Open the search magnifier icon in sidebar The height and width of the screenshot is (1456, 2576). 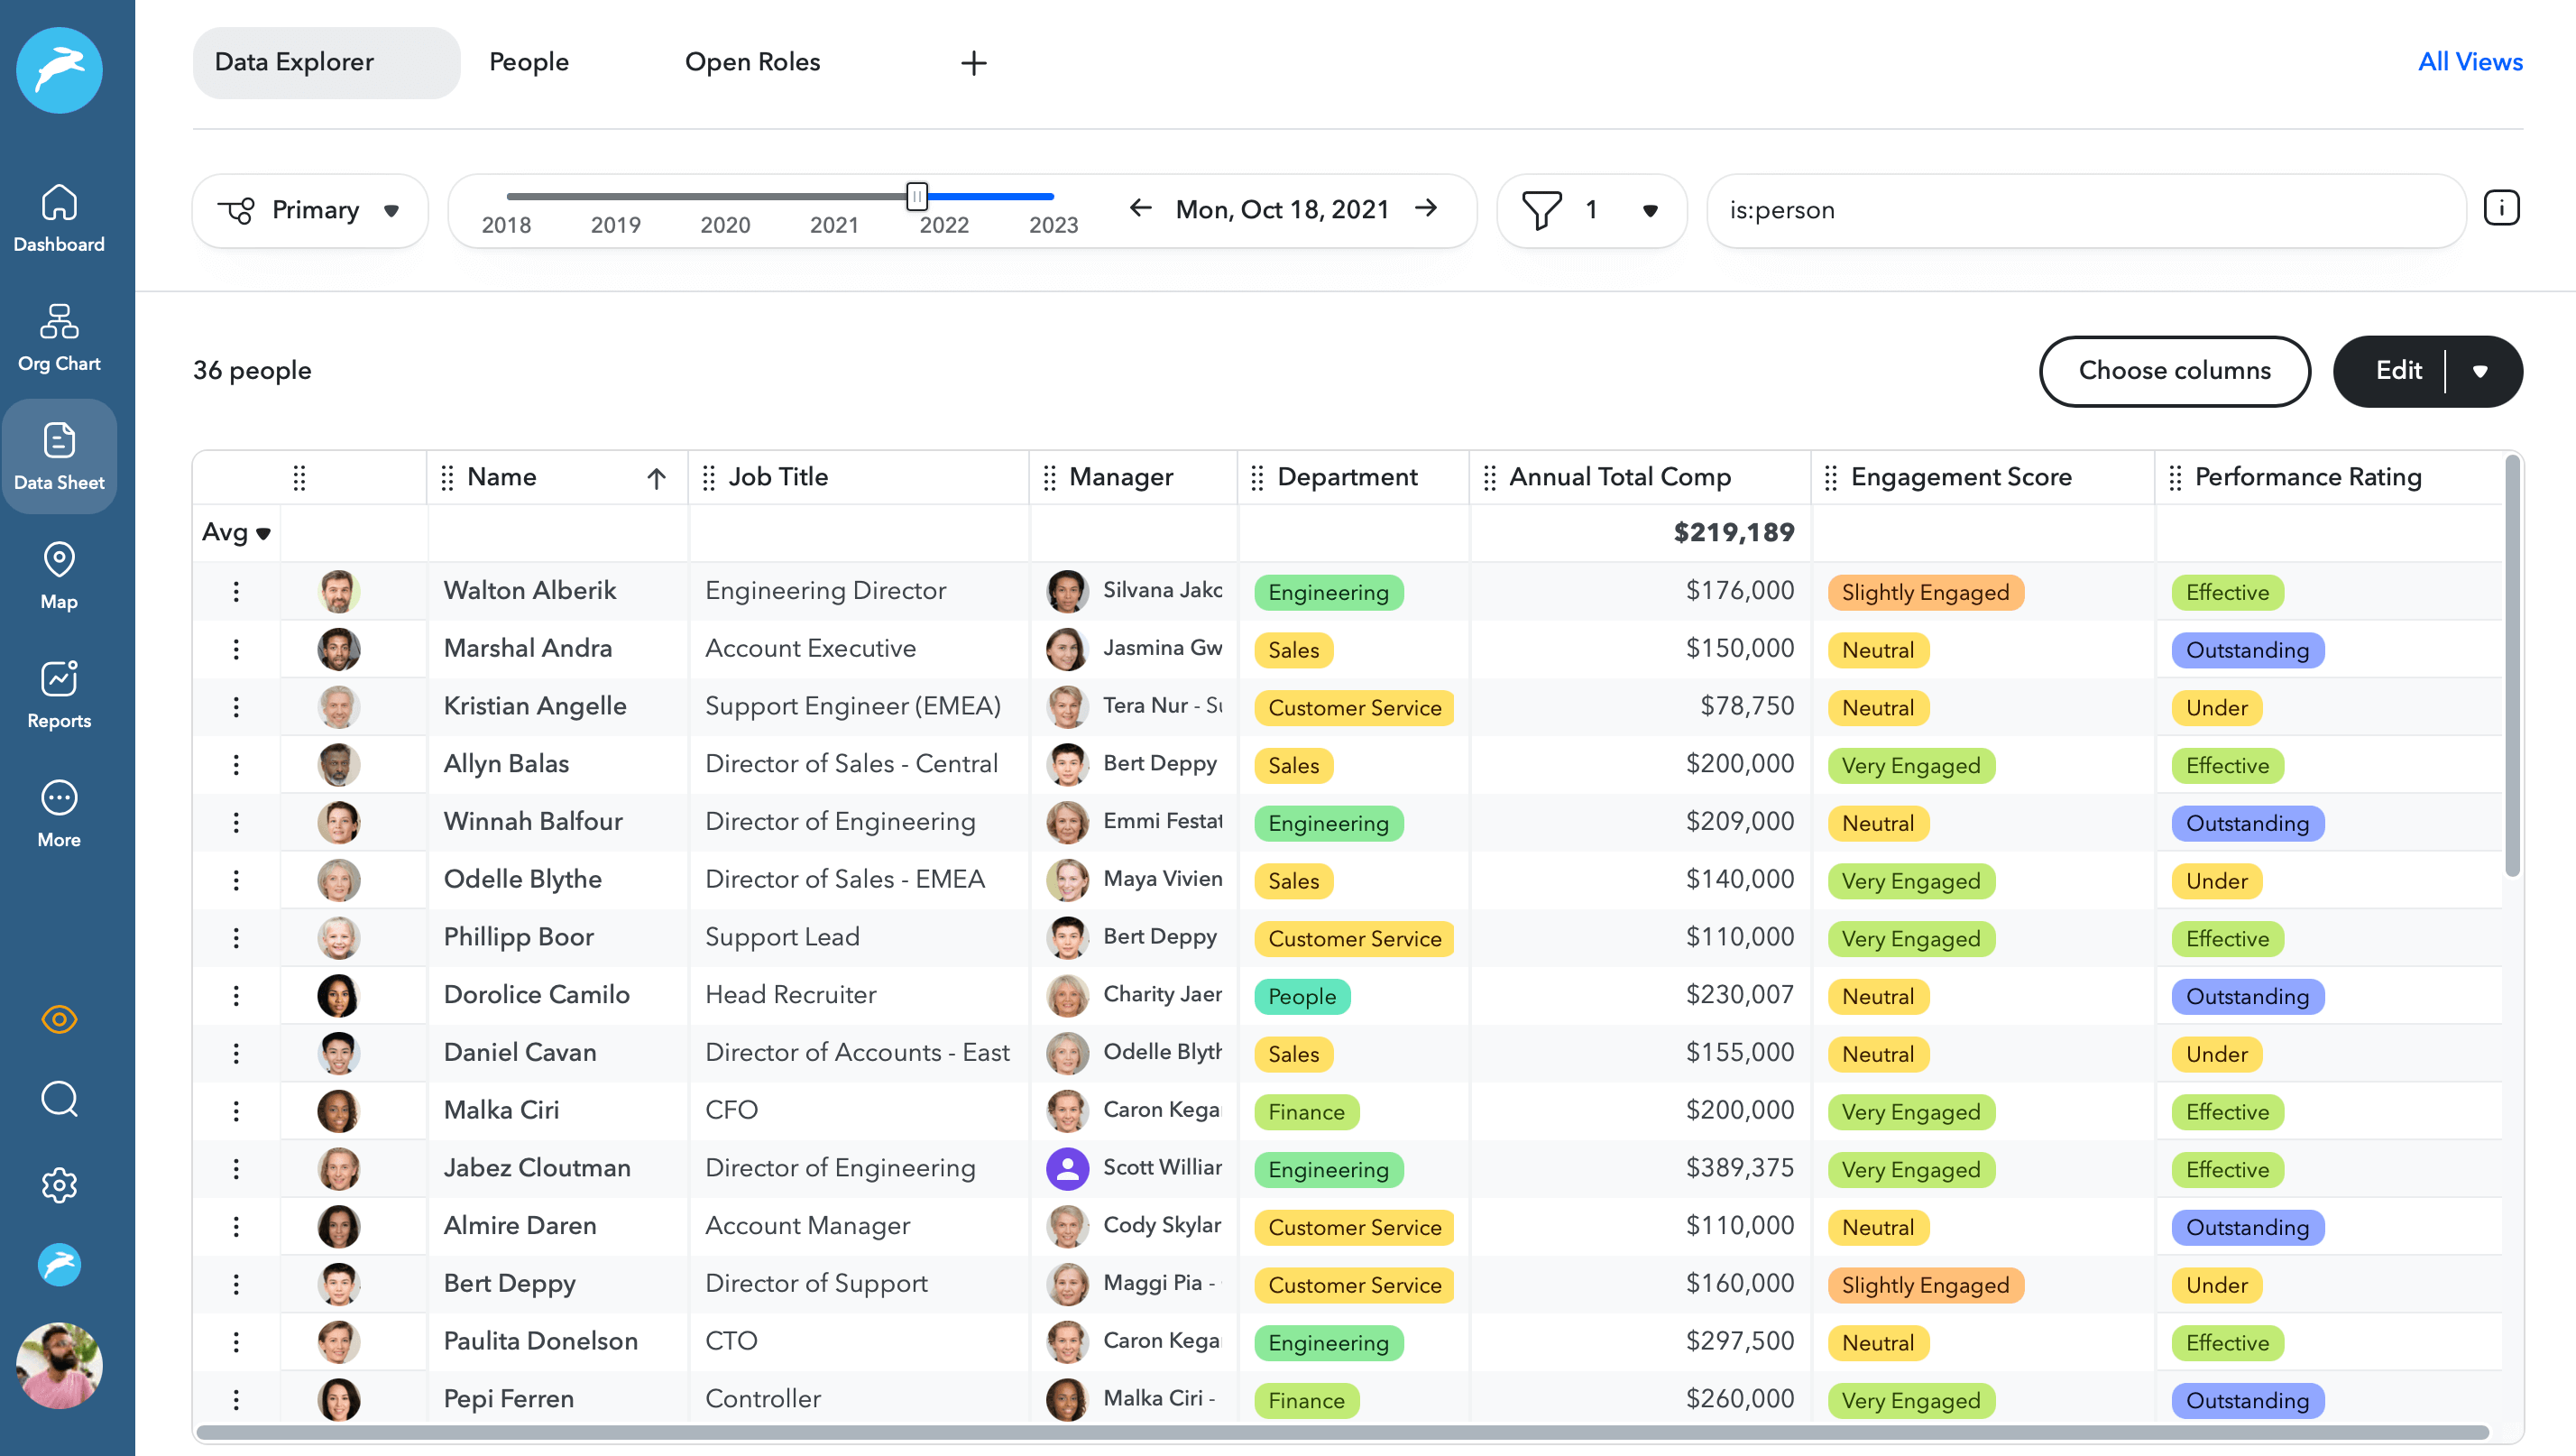[x=59, y=1099]
